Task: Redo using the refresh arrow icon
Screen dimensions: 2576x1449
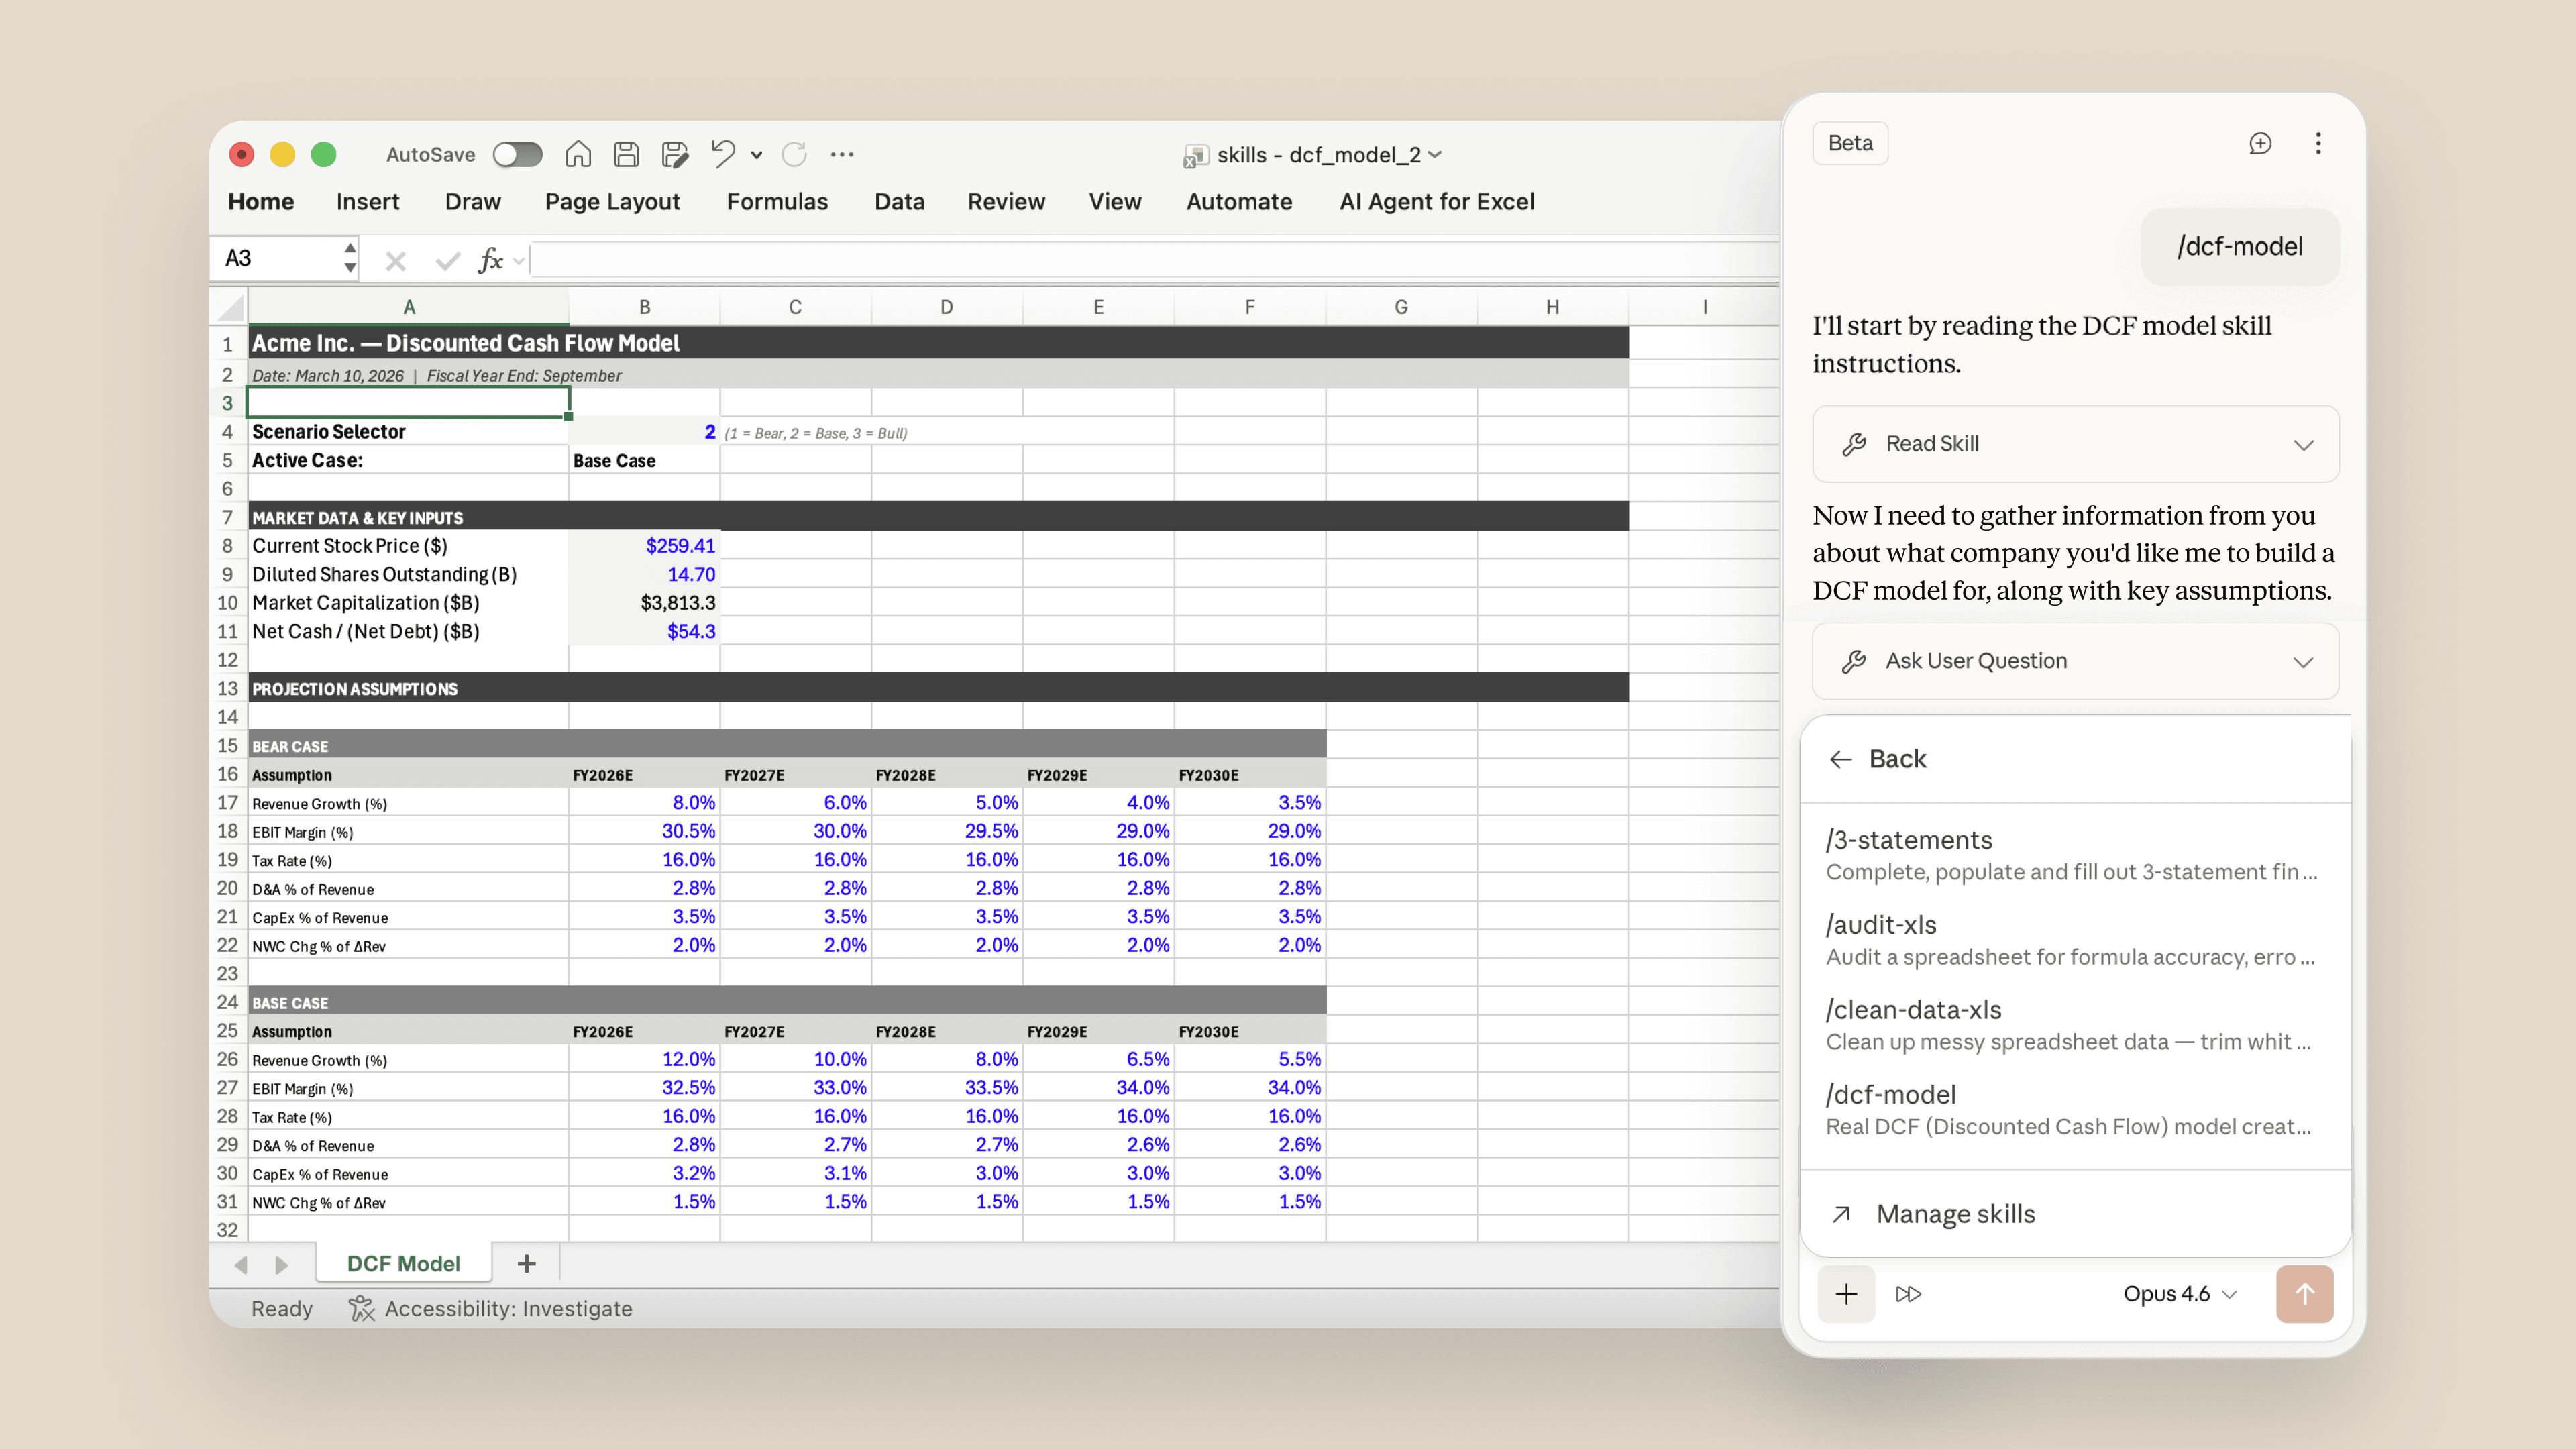Action: click(794, 154)
